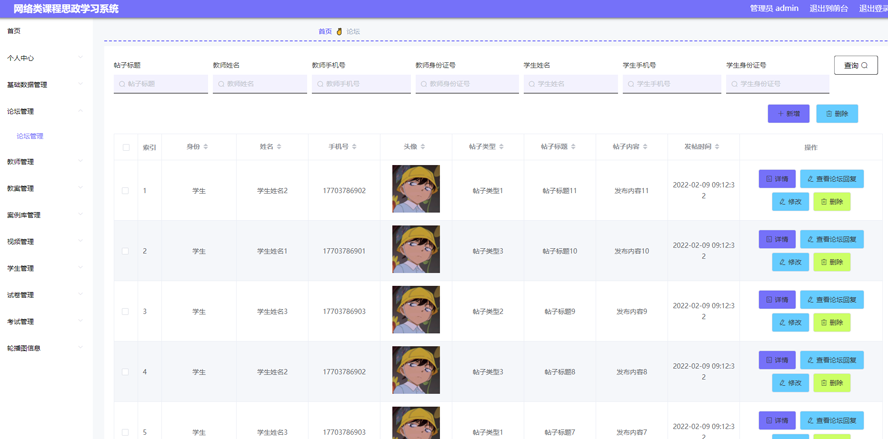Click 修改 for row 3

pos(790,323)
